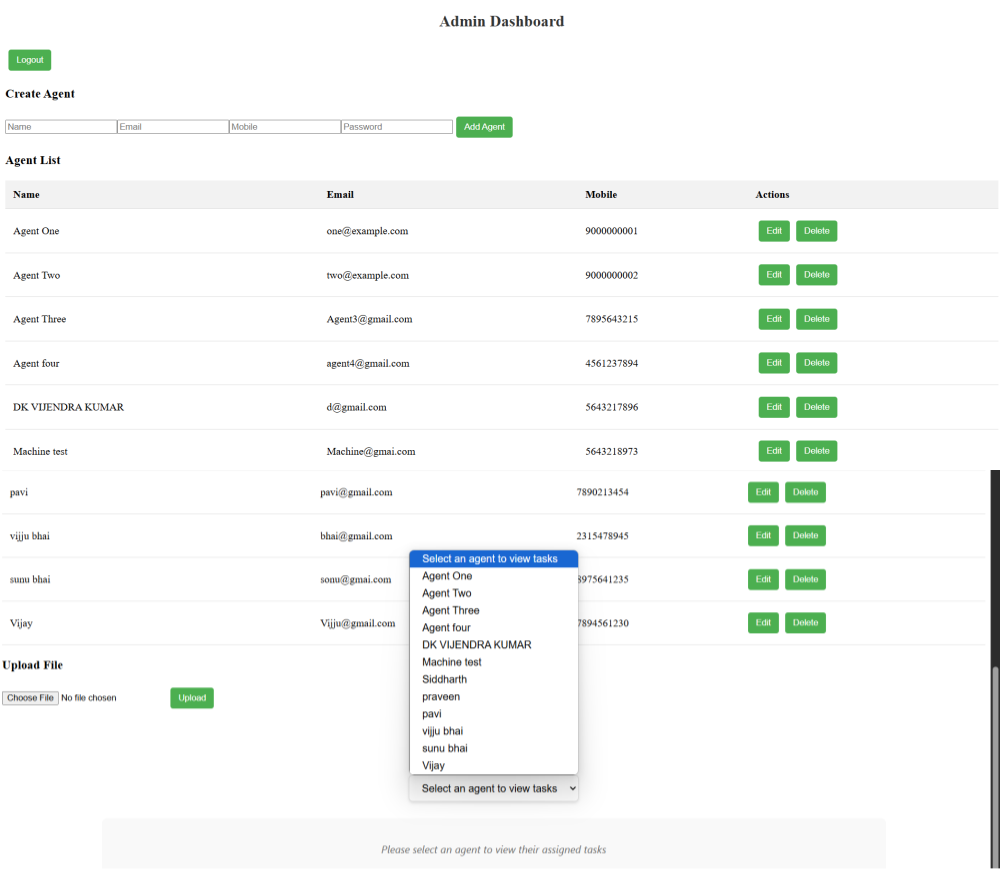Choose pavi in dropdown list
Screen dimensions: 1000x869
coord(494,714)
